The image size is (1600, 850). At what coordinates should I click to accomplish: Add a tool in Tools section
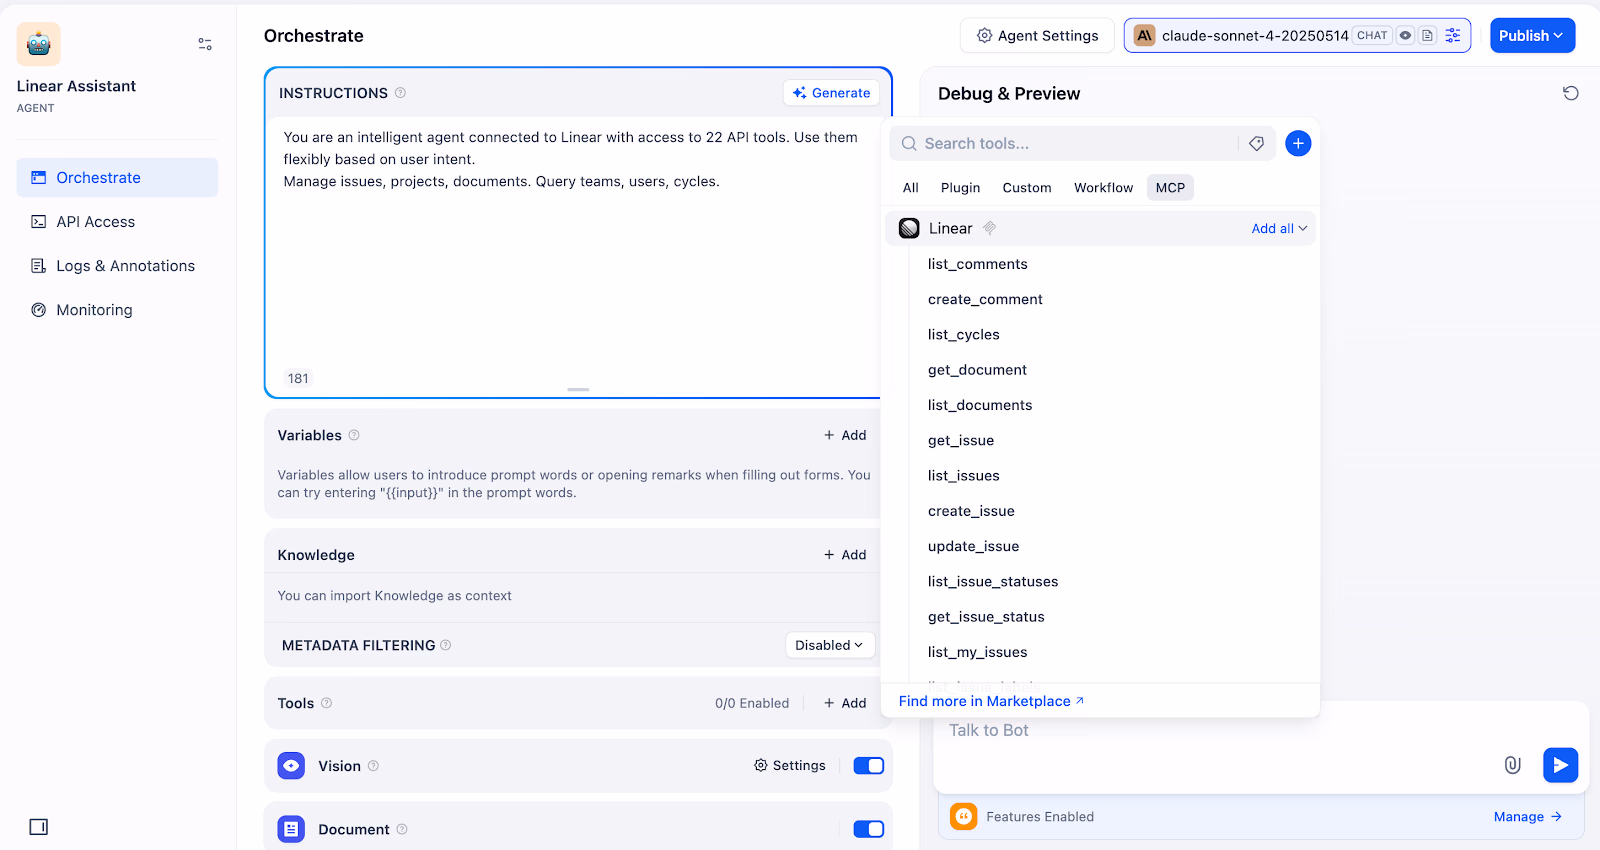[x=845, y=703]
